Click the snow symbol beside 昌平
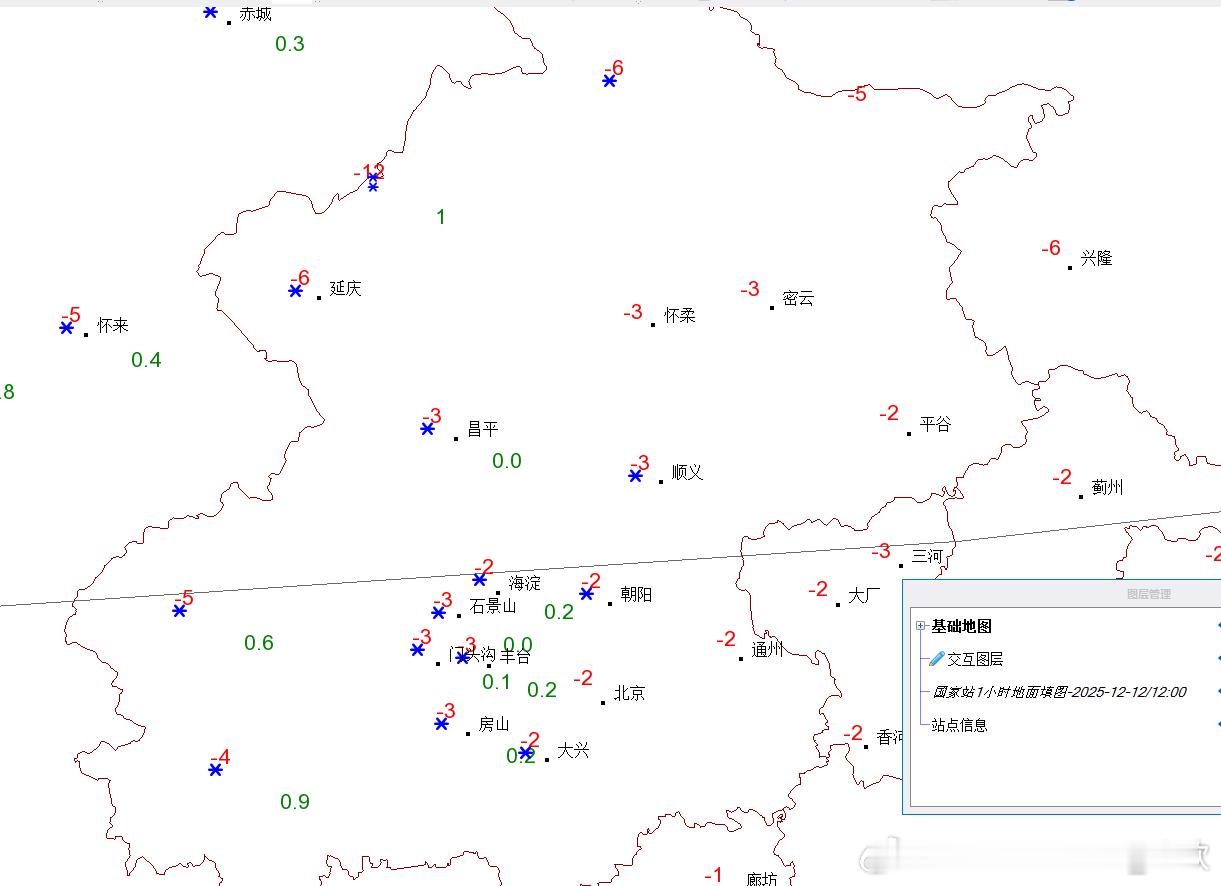1221x886 pixels. coord(427,428)
